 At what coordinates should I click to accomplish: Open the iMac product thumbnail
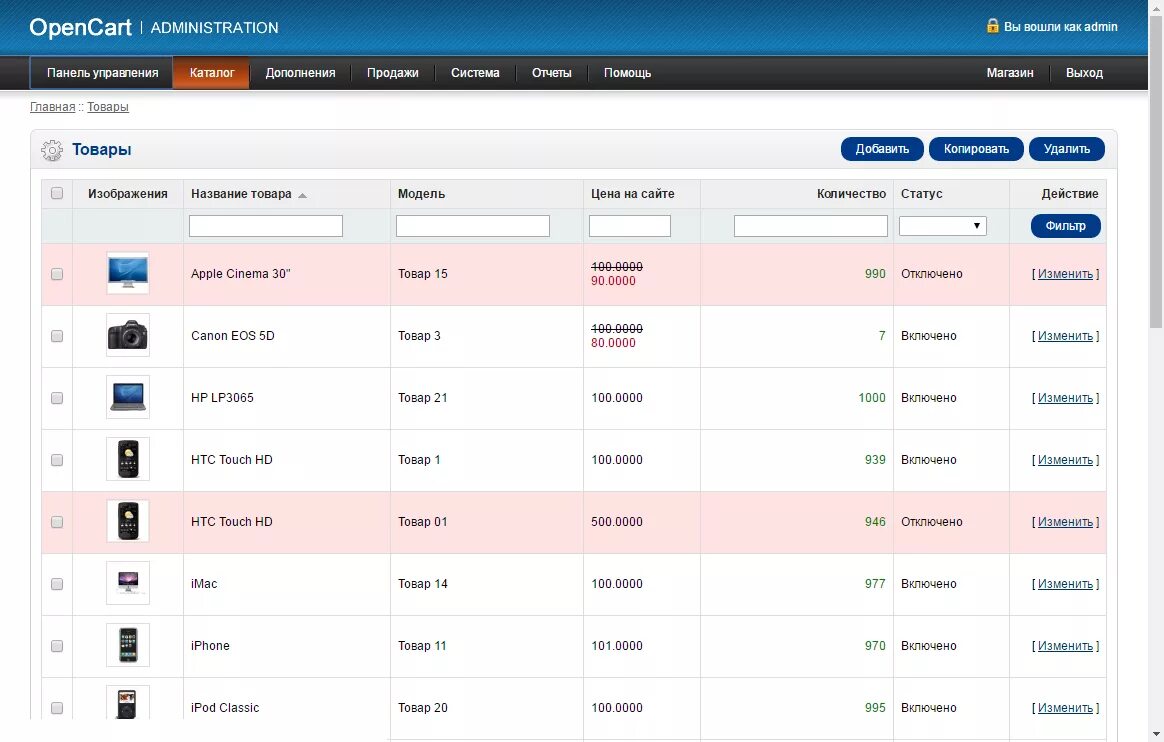[128, 583]
